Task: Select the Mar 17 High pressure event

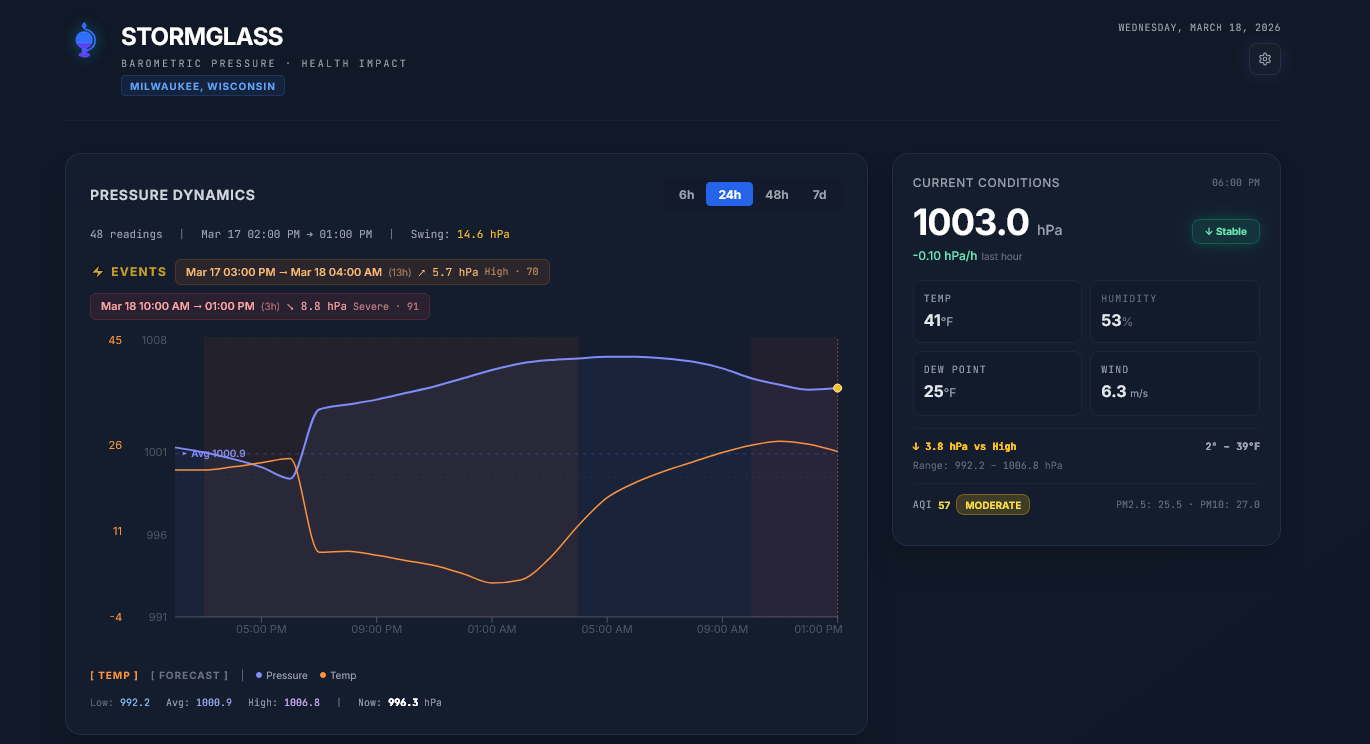Action: tap(362, 272)
